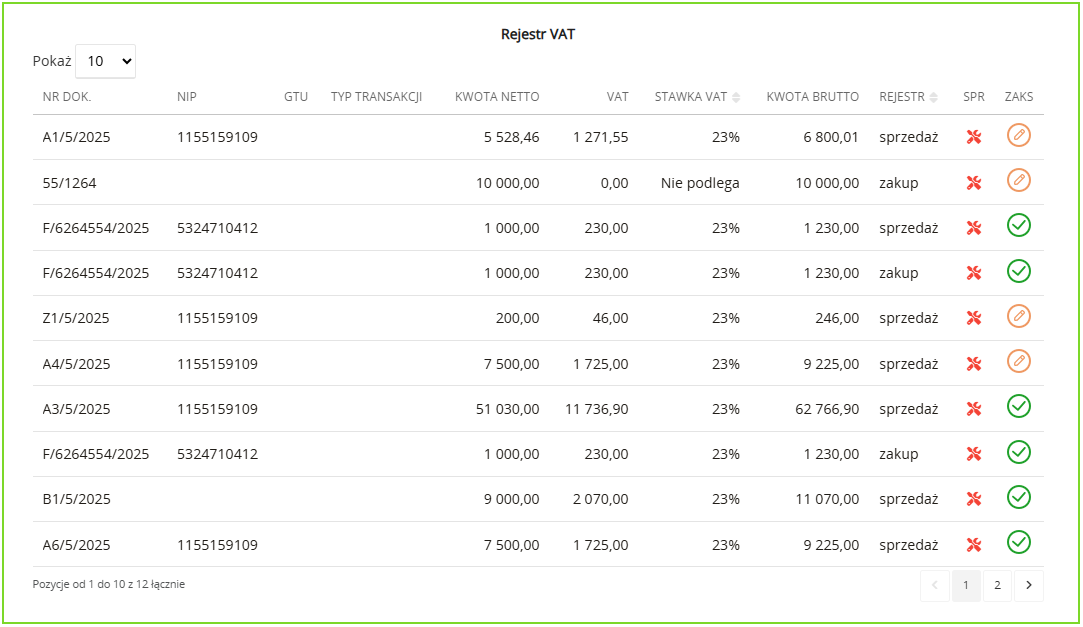This screenshot has height=627, width=1083.
Task: Click the net amount 51 030,00
Action: click(508, 409)
